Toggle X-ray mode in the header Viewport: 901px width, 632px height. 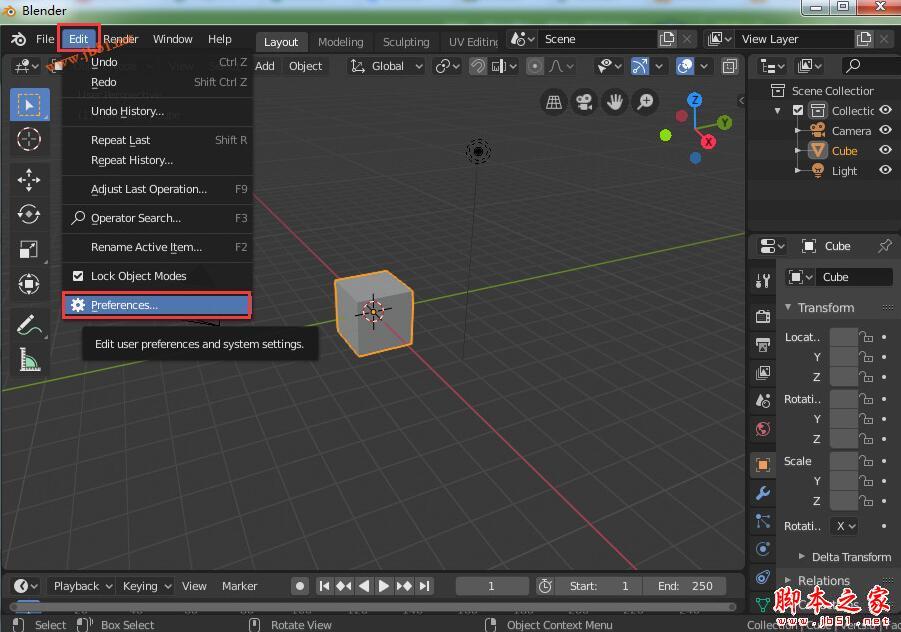tap(729, 67)
